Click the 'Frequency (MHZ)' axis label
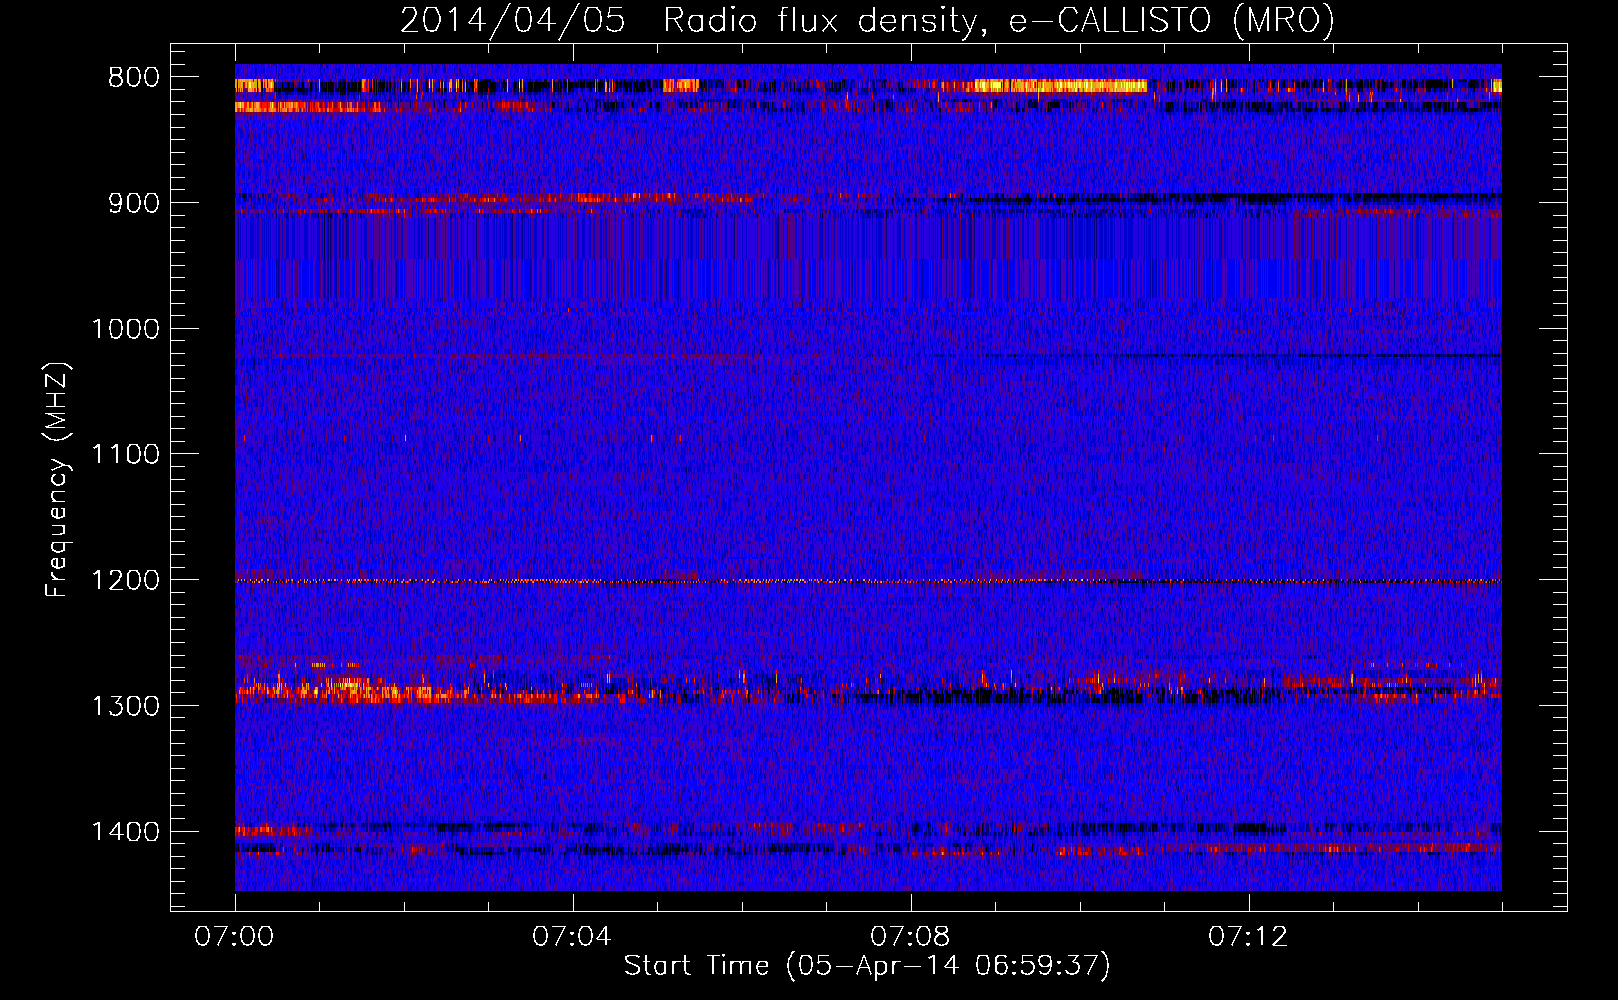 point(57,480)
